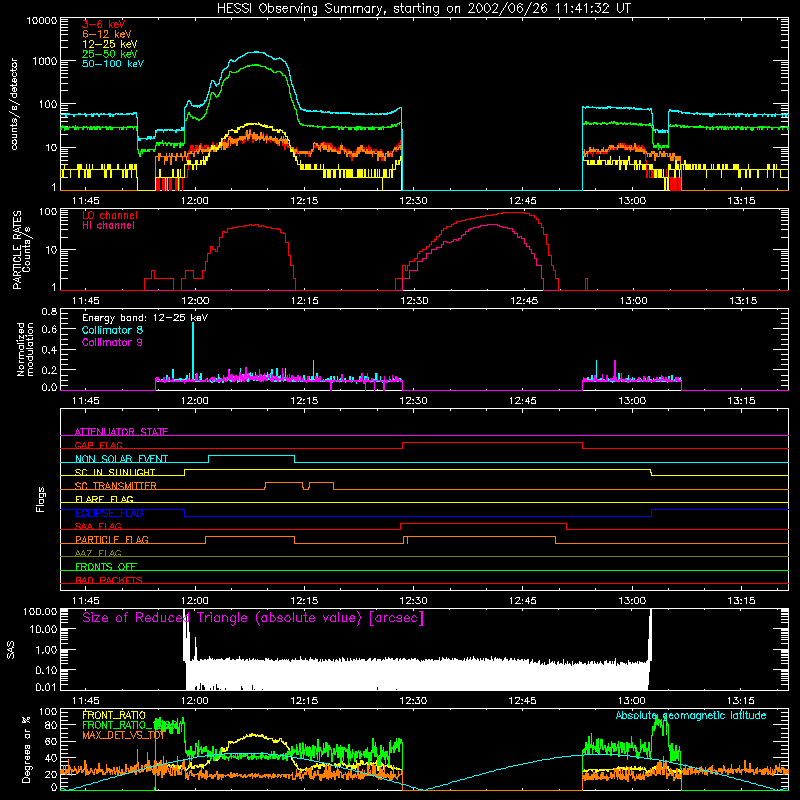Select the SAA_FLAG label

point(98,526)
